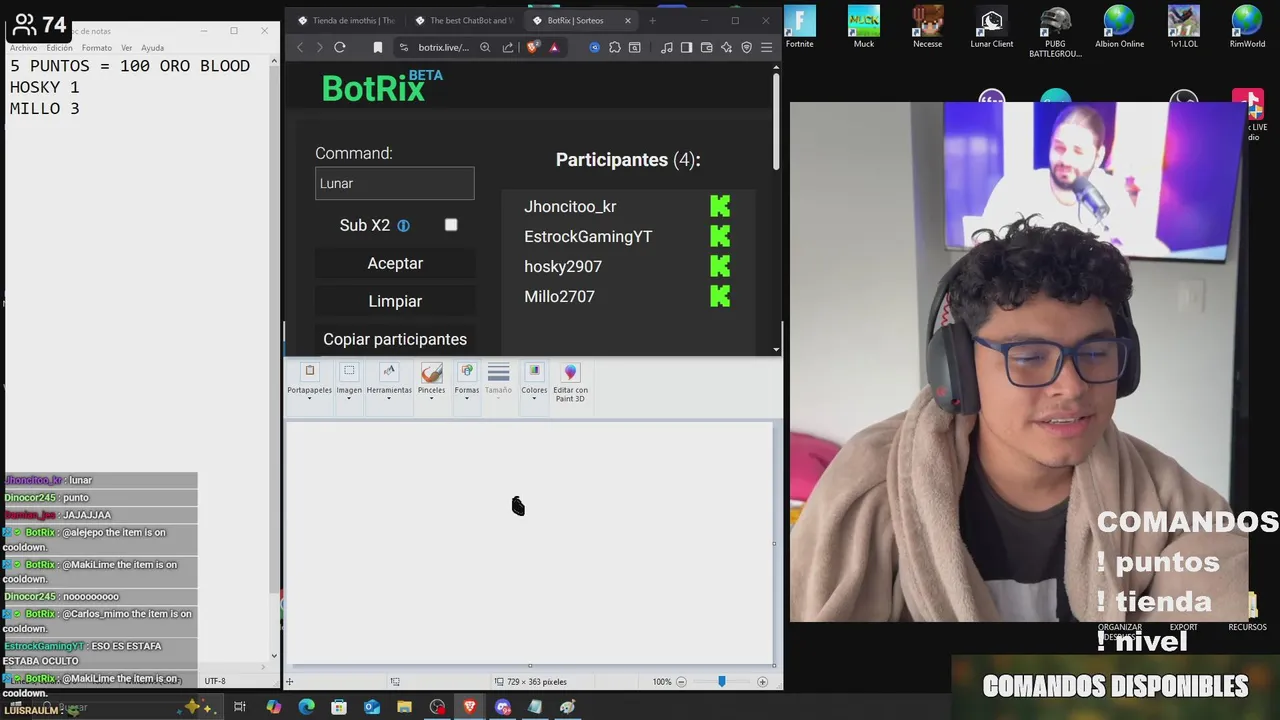Open Microsoft Edge from the taskbar

(x=307, y=707)
